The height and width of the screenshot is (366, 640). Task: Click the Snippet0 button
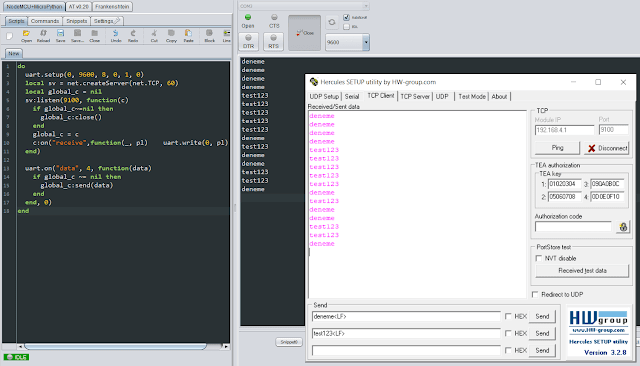(289, 342)
